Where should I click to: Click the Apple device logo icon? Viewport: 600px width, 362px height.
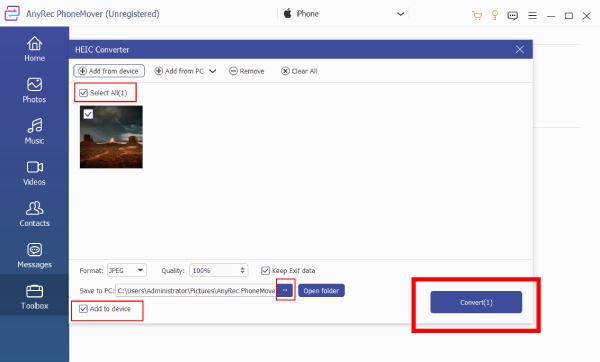pos(287,13)
